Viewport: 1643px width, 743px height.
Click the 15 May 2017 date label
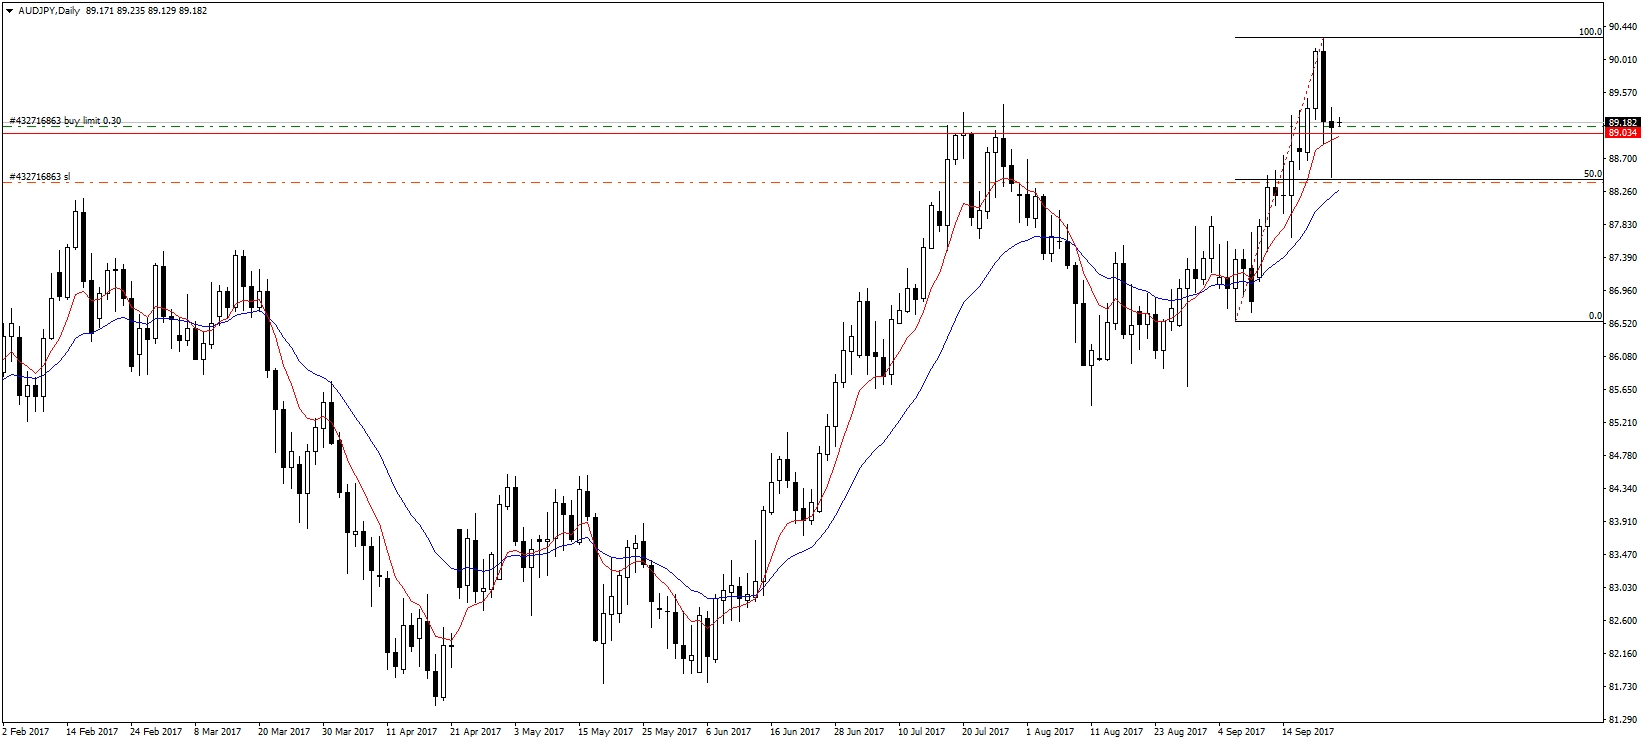click(605, 732)
